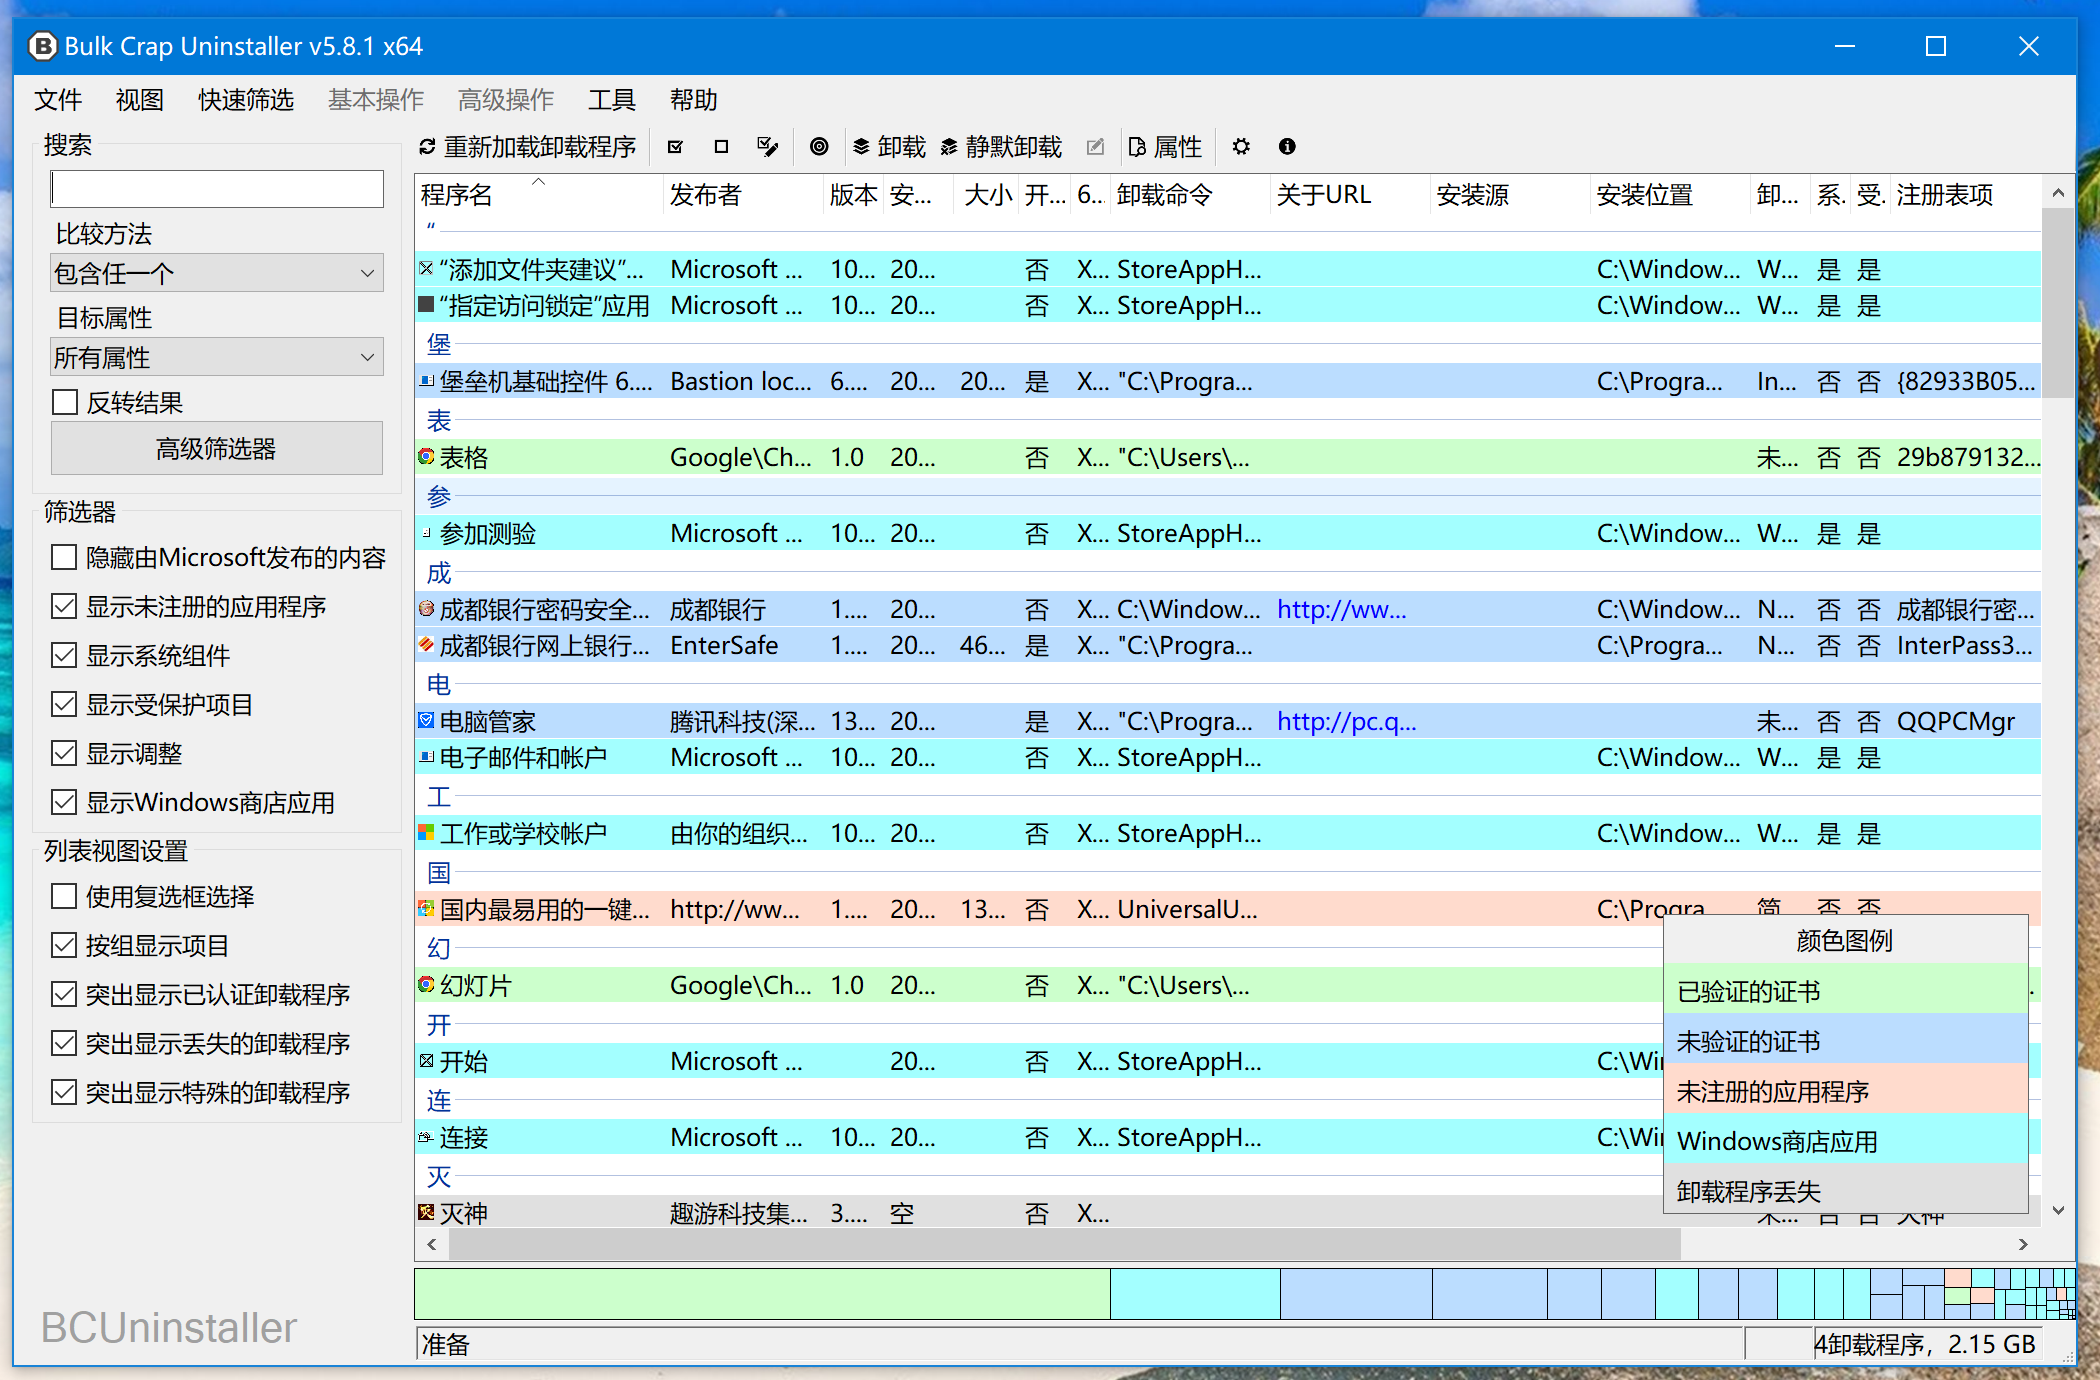2100x1380 pixels.
Task: Enable 使用复选框选择 checkbox
Action: pyautogui.click(x=64, y=896)
